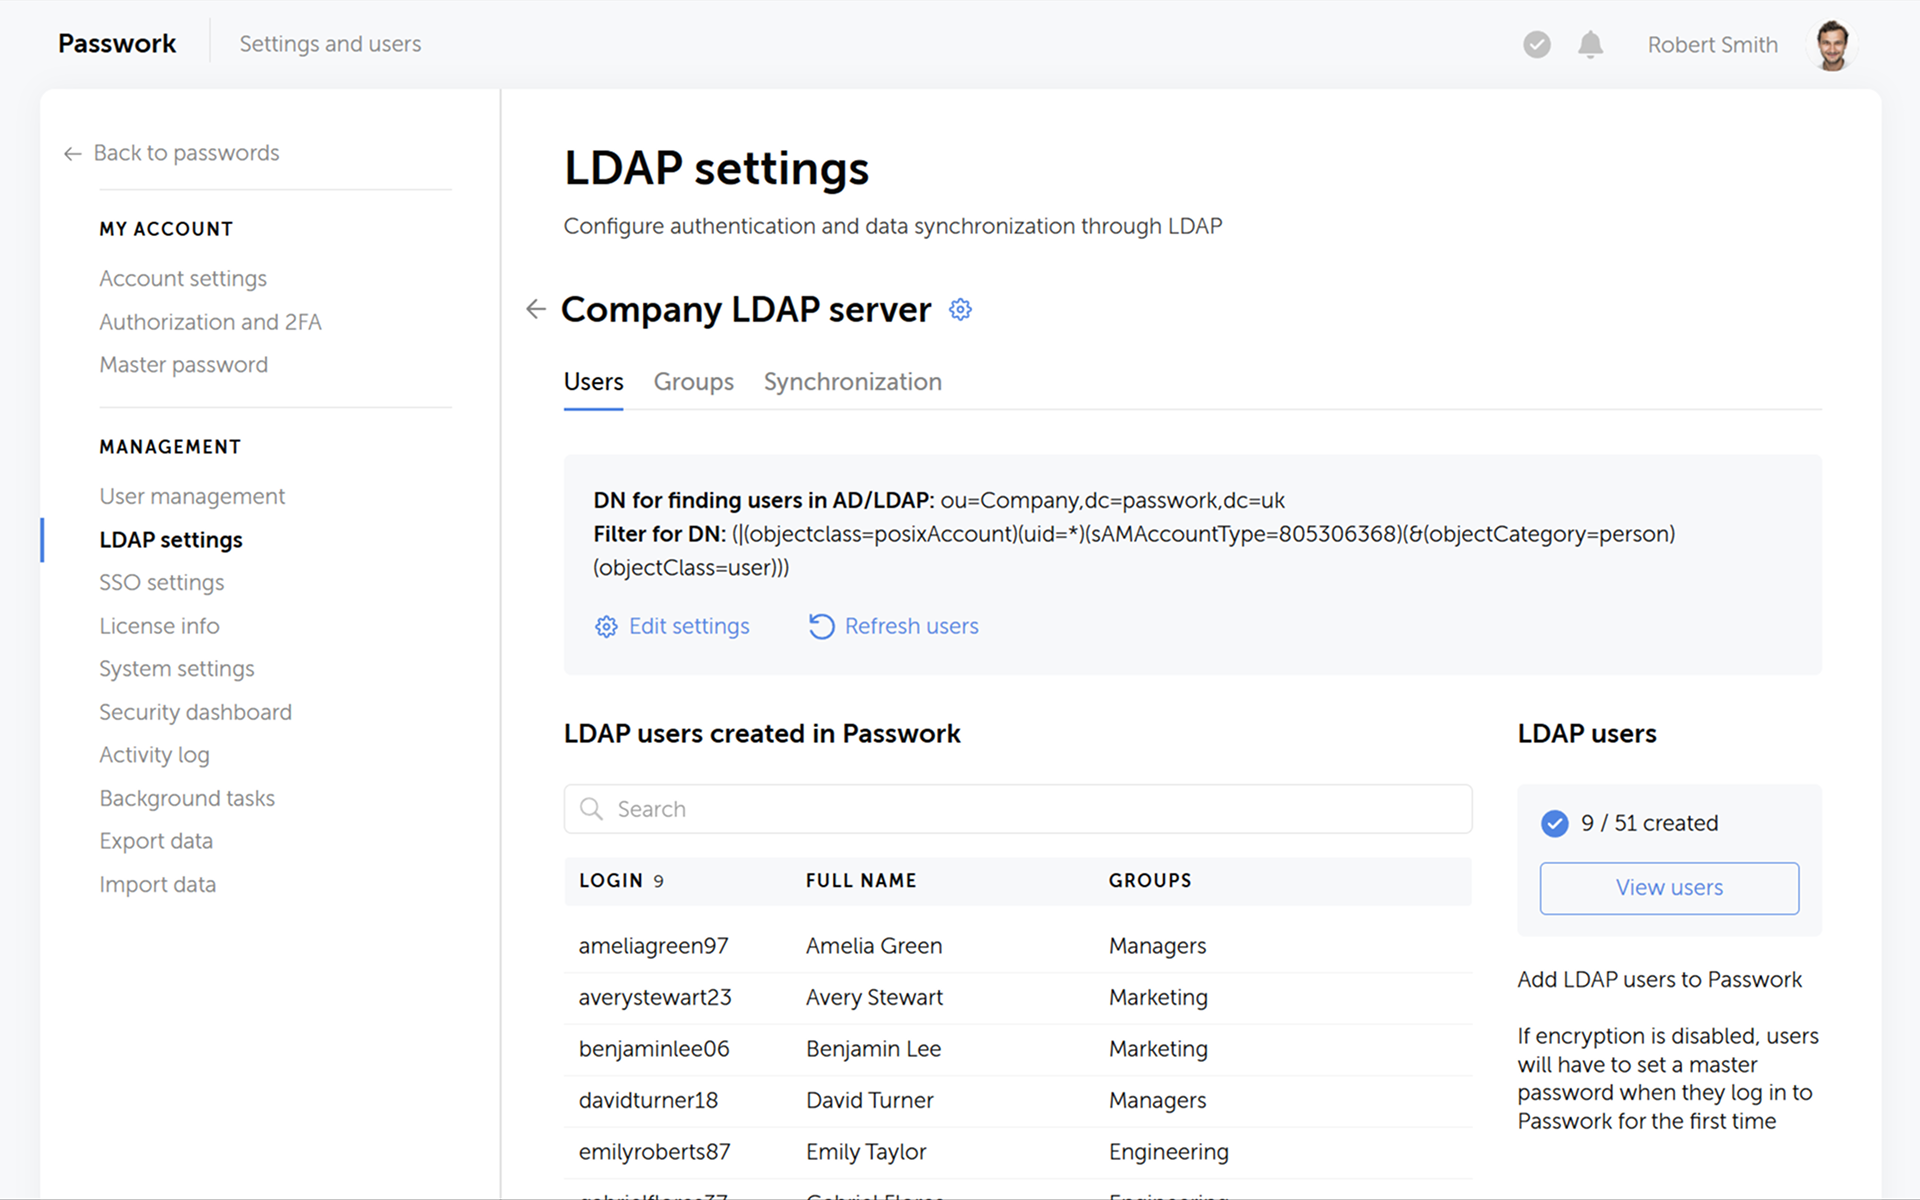This screenshot has width=1920, height=1200.
Task: Click the Robert Smith user name
Action: coord(1712,45)
